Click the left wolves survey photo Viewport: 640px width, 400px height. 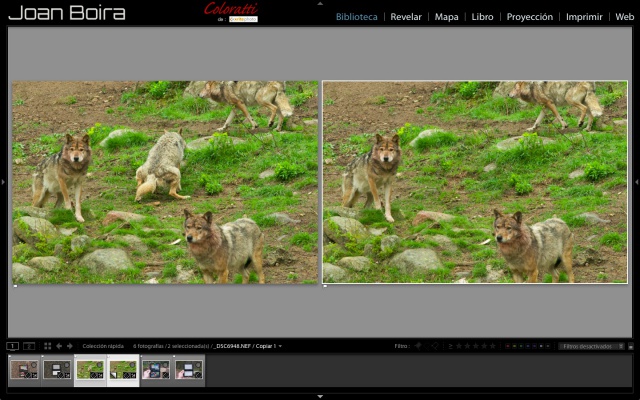coord(165,182)
